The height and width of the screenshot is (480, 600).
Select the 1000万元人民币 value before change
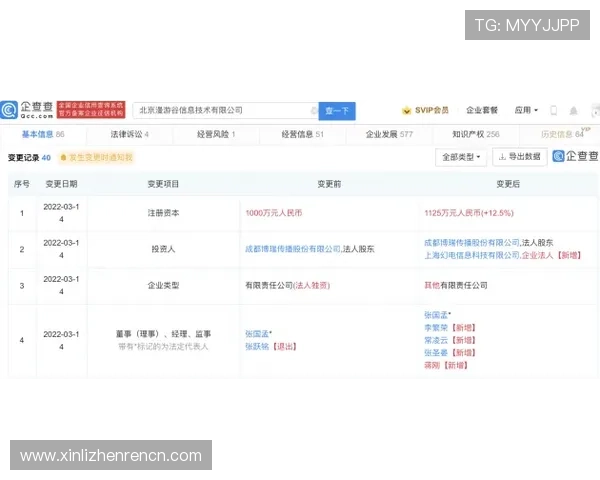tap(274, 213)
